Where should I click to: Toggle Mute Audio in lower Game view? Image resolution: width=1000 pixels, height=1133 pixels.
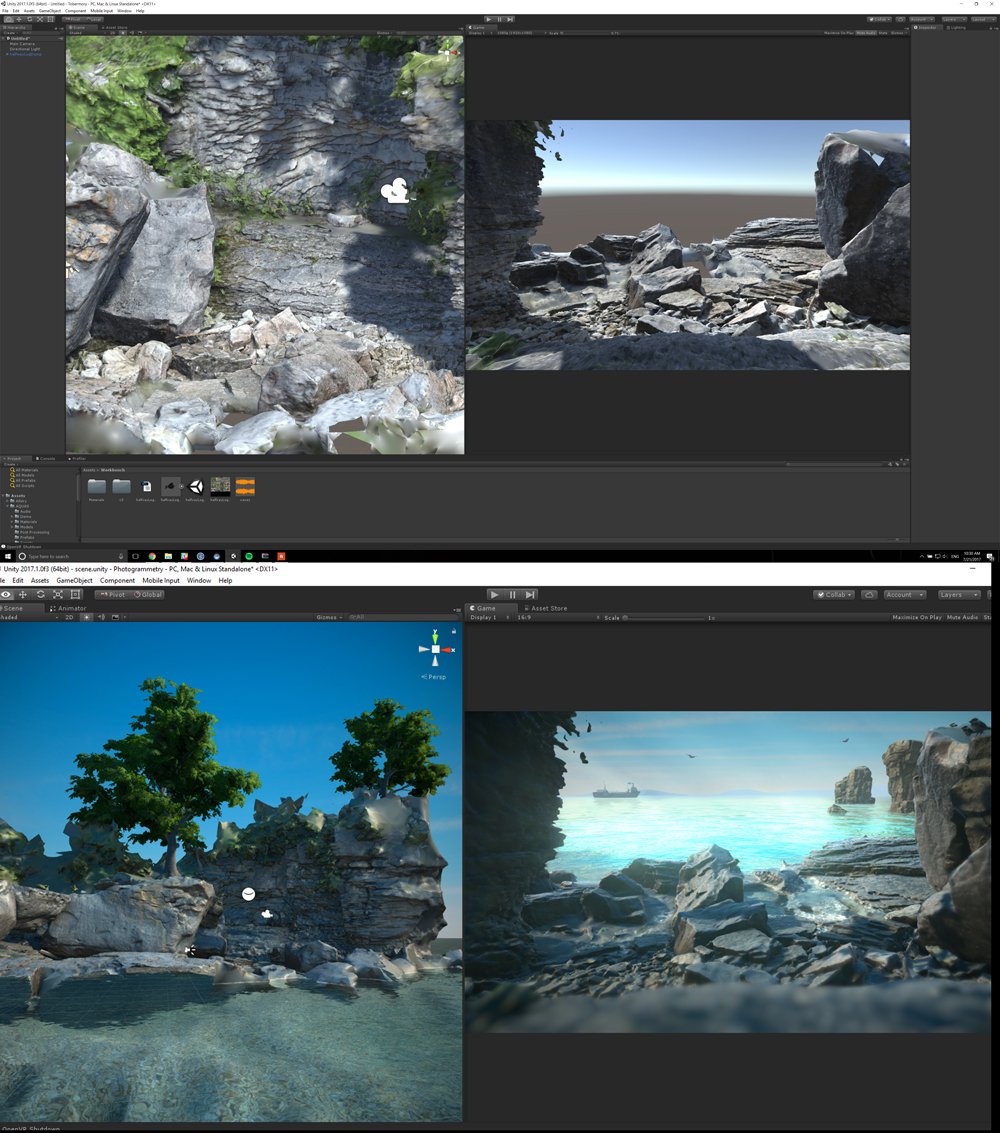point(962,618)
